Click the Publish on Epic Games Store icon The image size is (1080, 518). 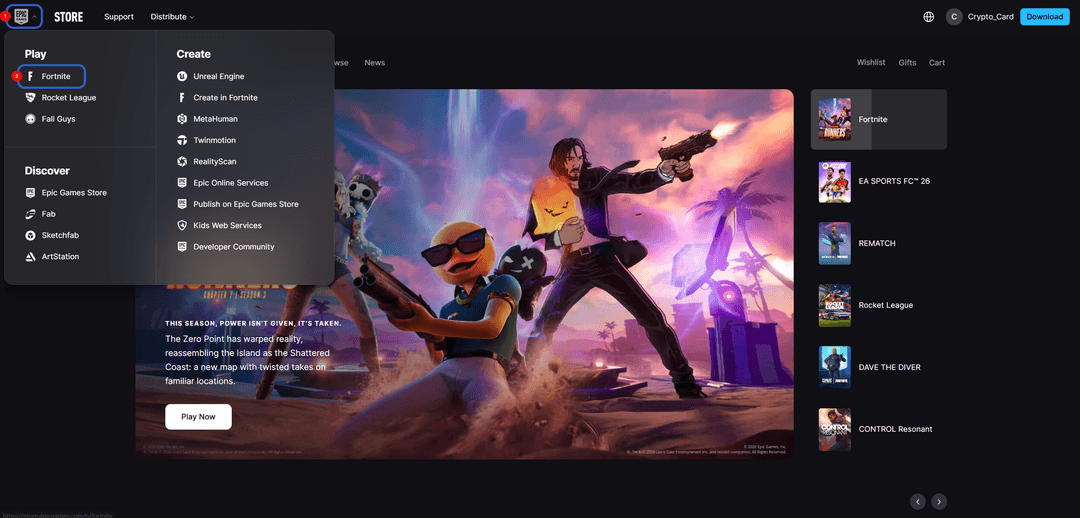pyautogui.click(x=182, y=205)
